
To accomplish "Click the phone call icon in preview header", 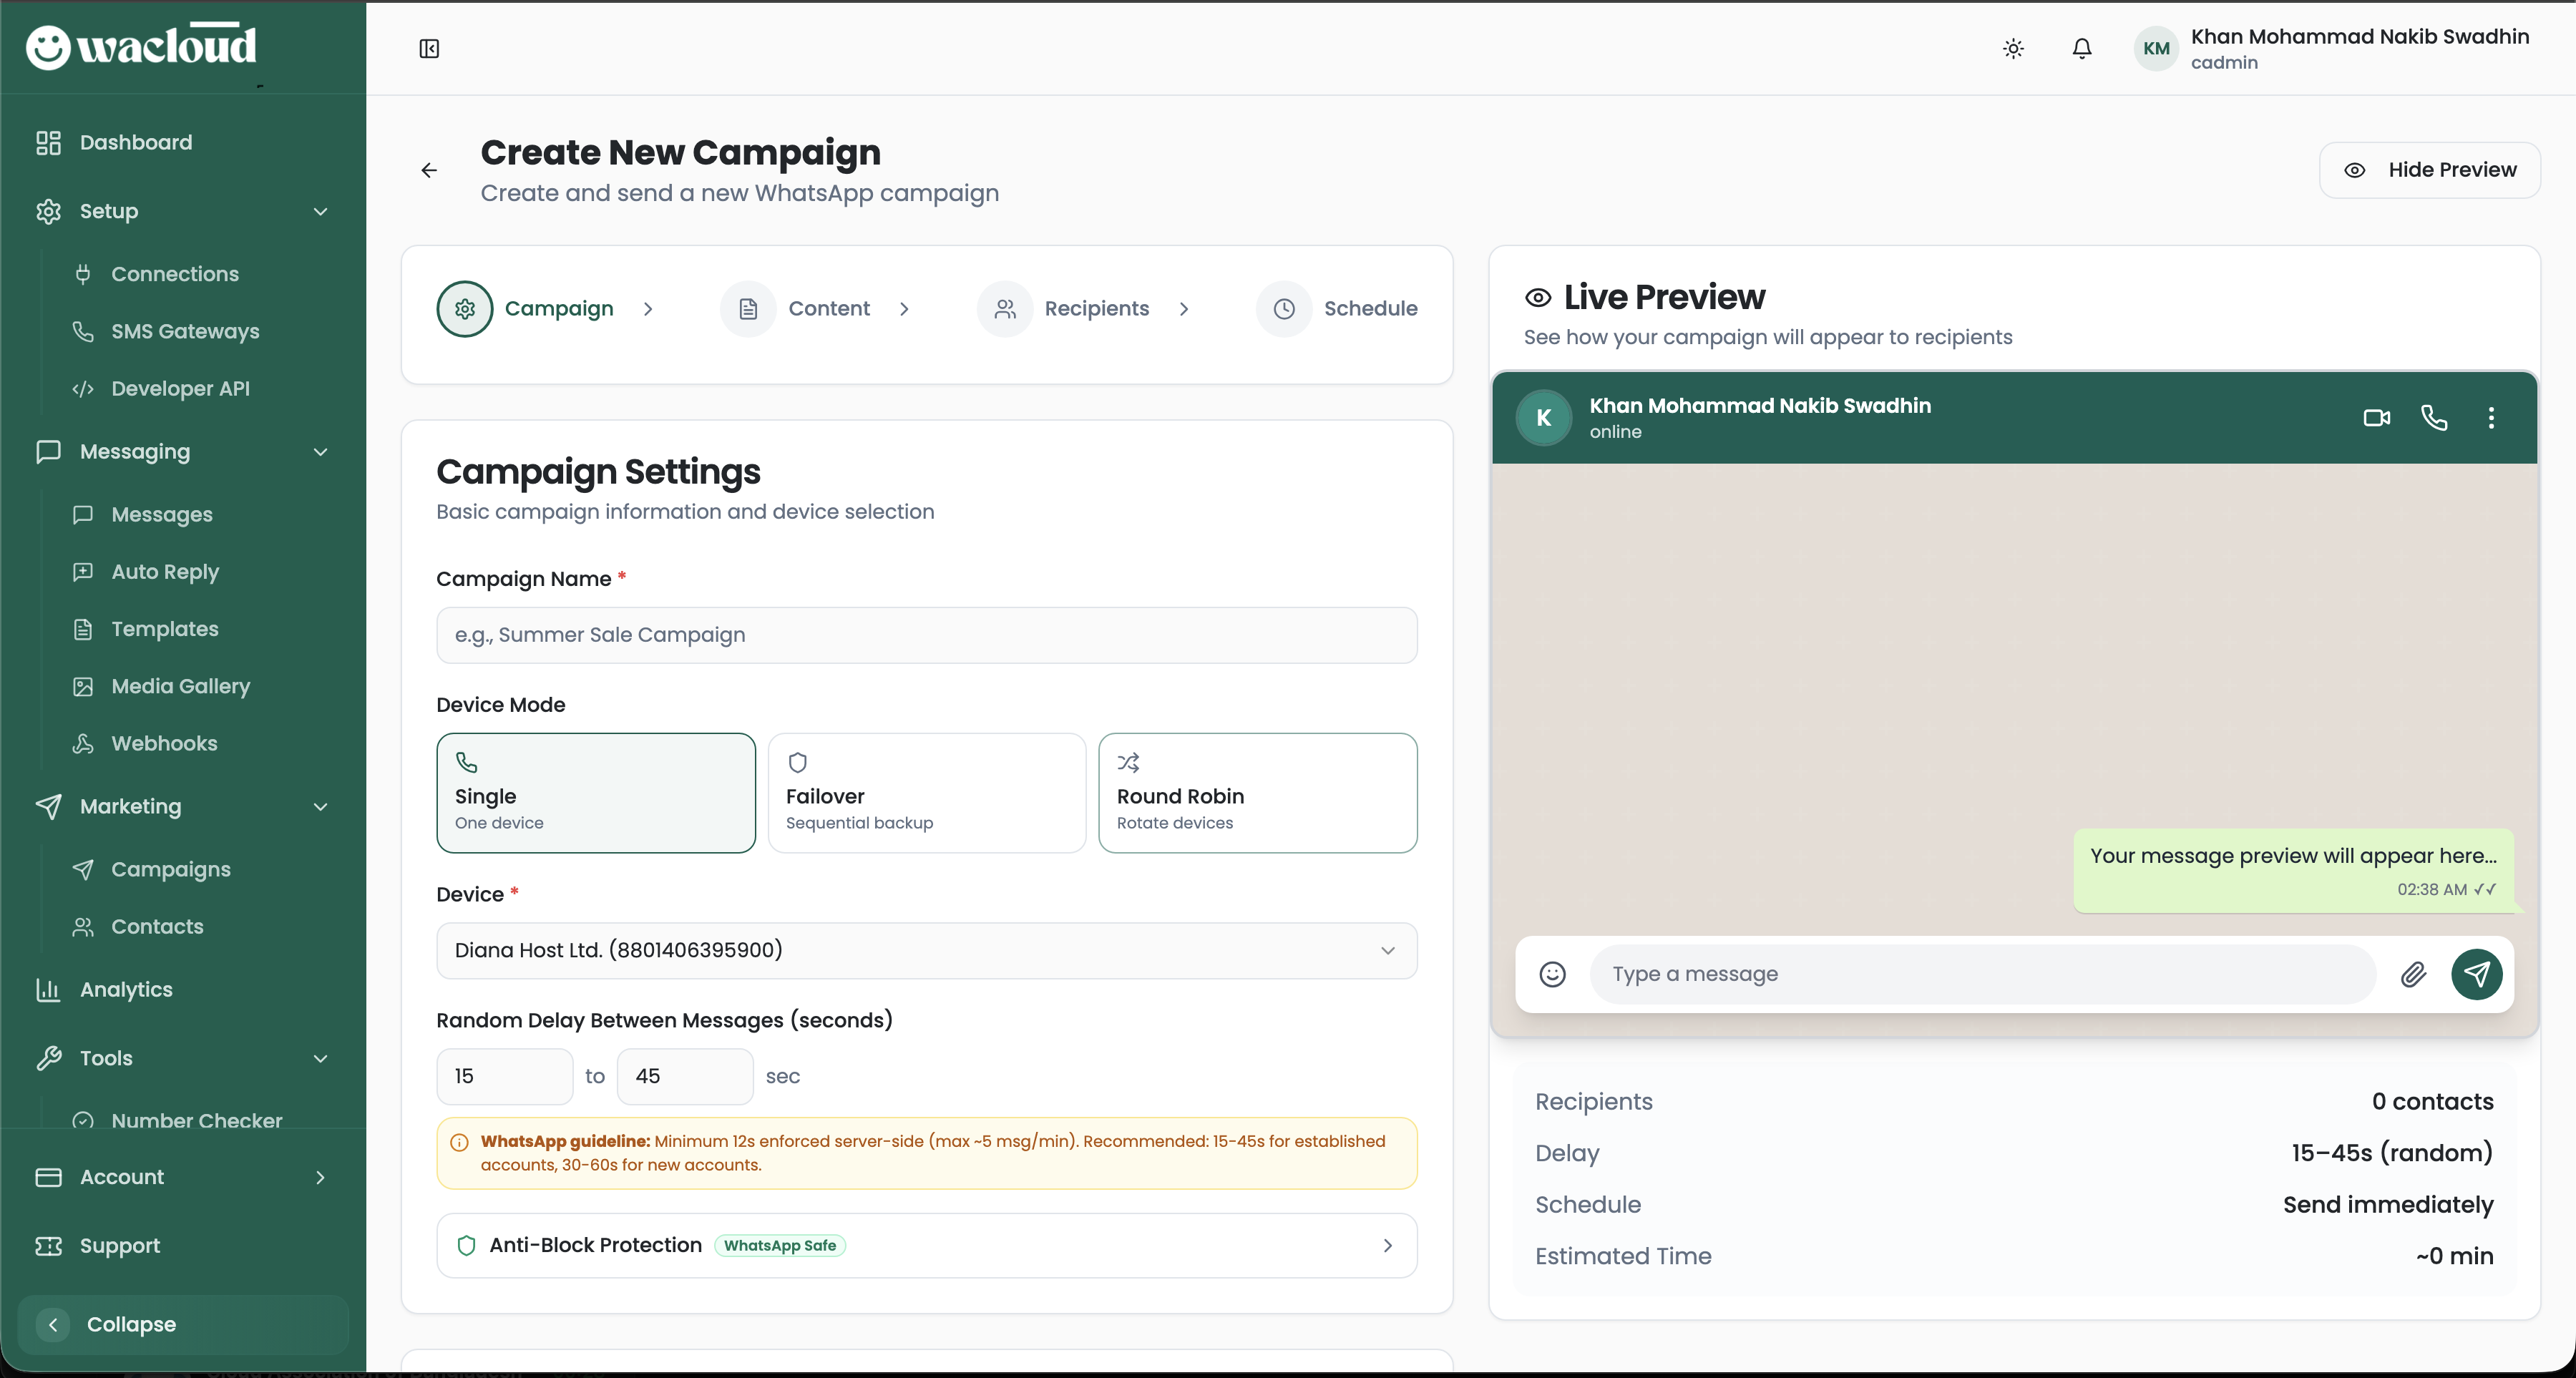I will click(x=2434, y=418).
